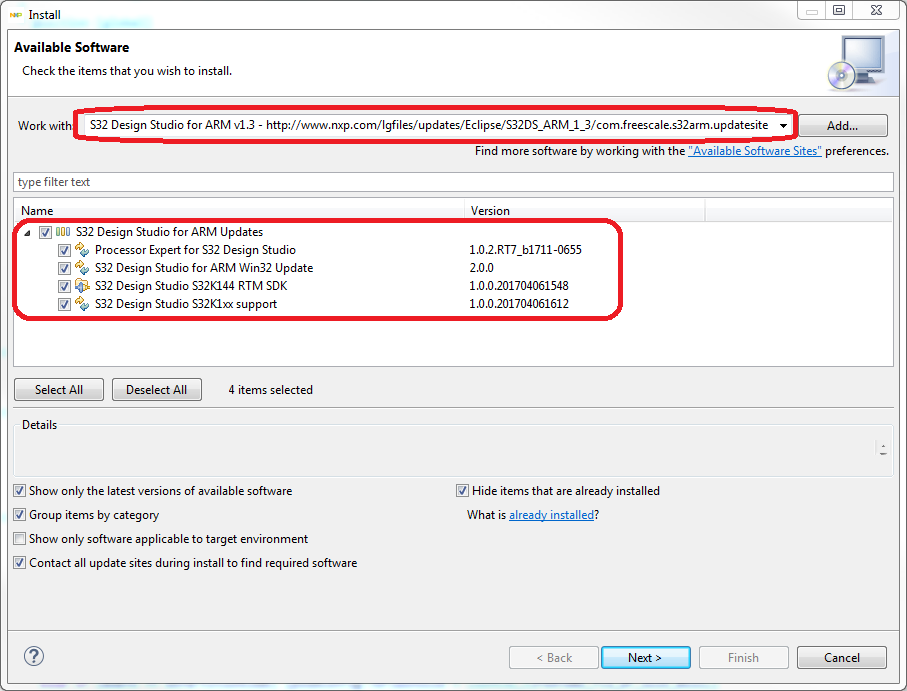Click the Processor Expert feature icon
The height and width of the screenshot is (691, 907).
(82, 250)
